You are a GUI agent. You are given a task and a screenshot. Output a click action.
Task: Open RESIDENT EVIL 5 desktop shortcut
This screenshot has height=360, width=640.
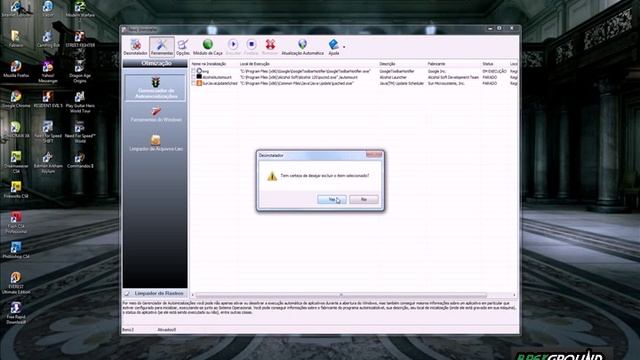click(x=48, y=100)
